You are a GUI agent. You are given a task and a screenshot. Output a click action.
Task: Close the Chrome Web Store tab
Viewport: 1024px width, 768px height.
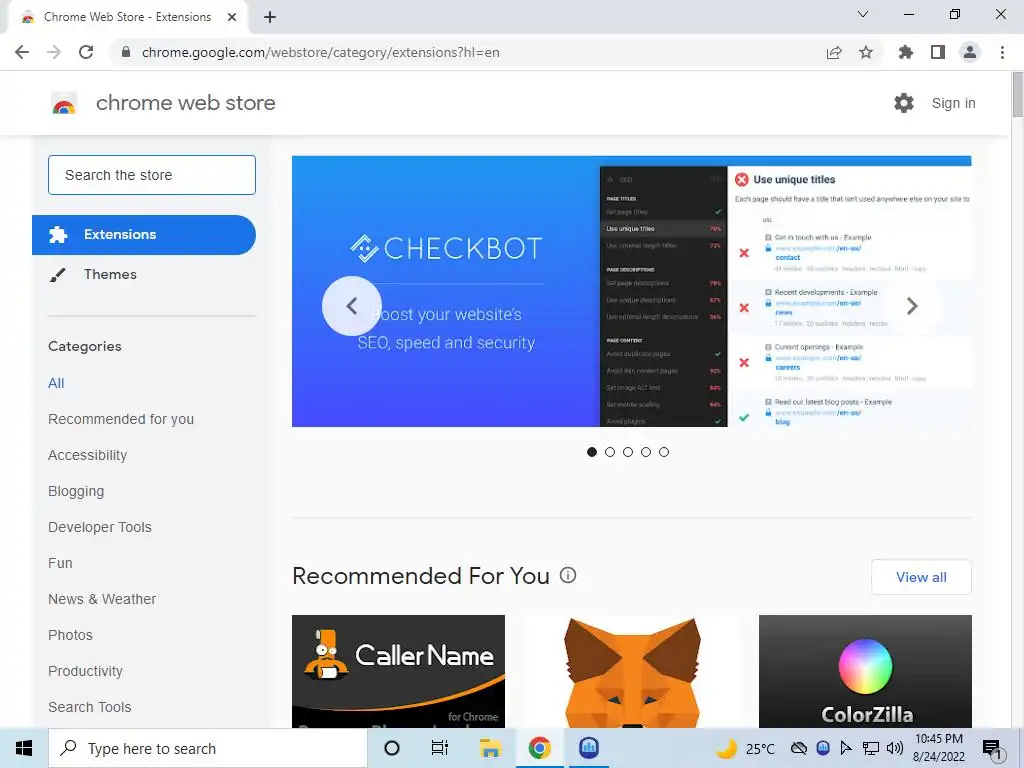tap(232, 17)
